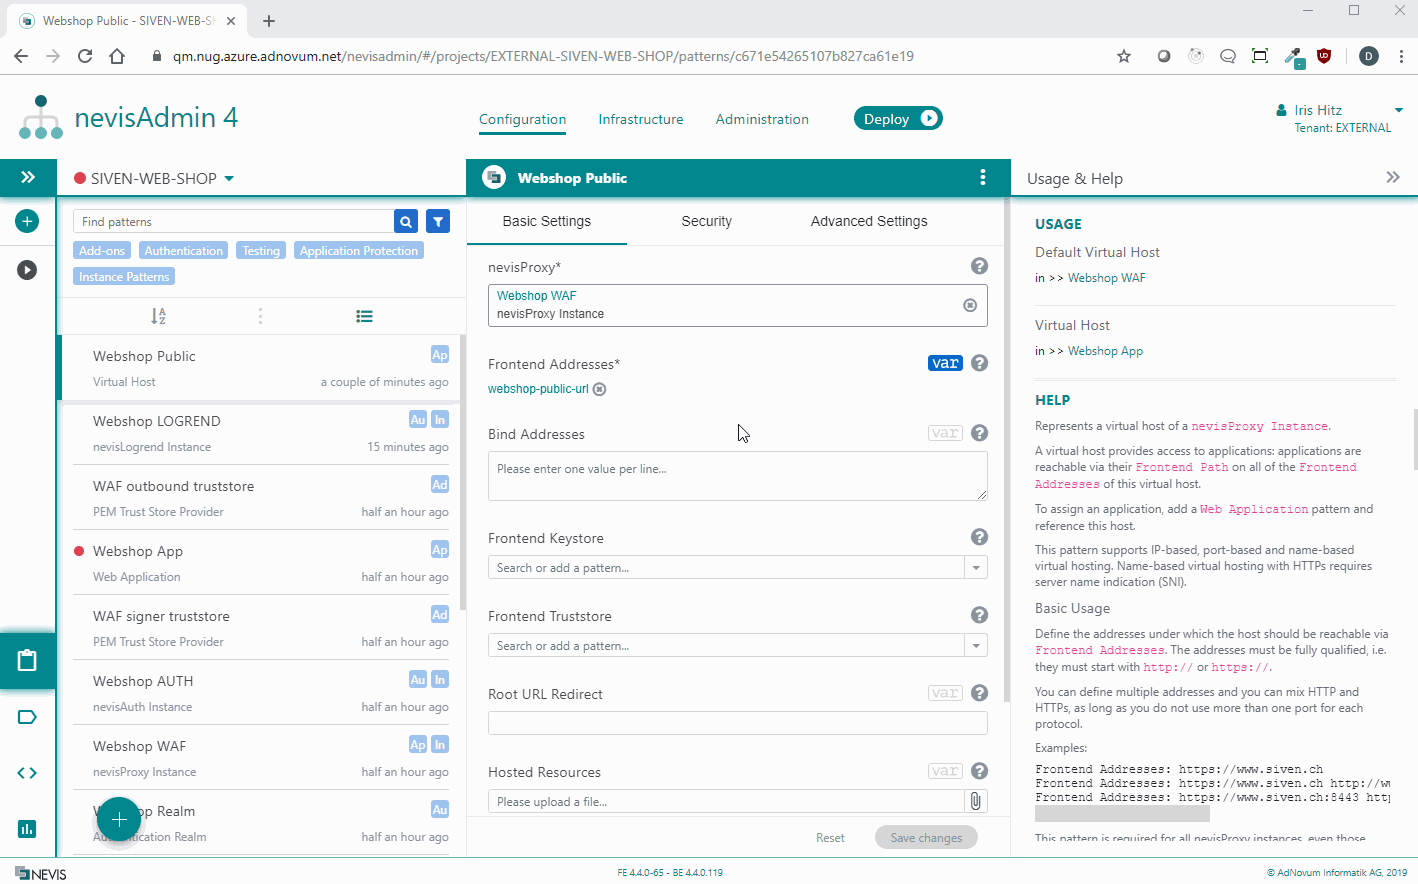Click into the Bind Addresses text area
This screenshot has width=1418, height=884.
coord(737,475)
